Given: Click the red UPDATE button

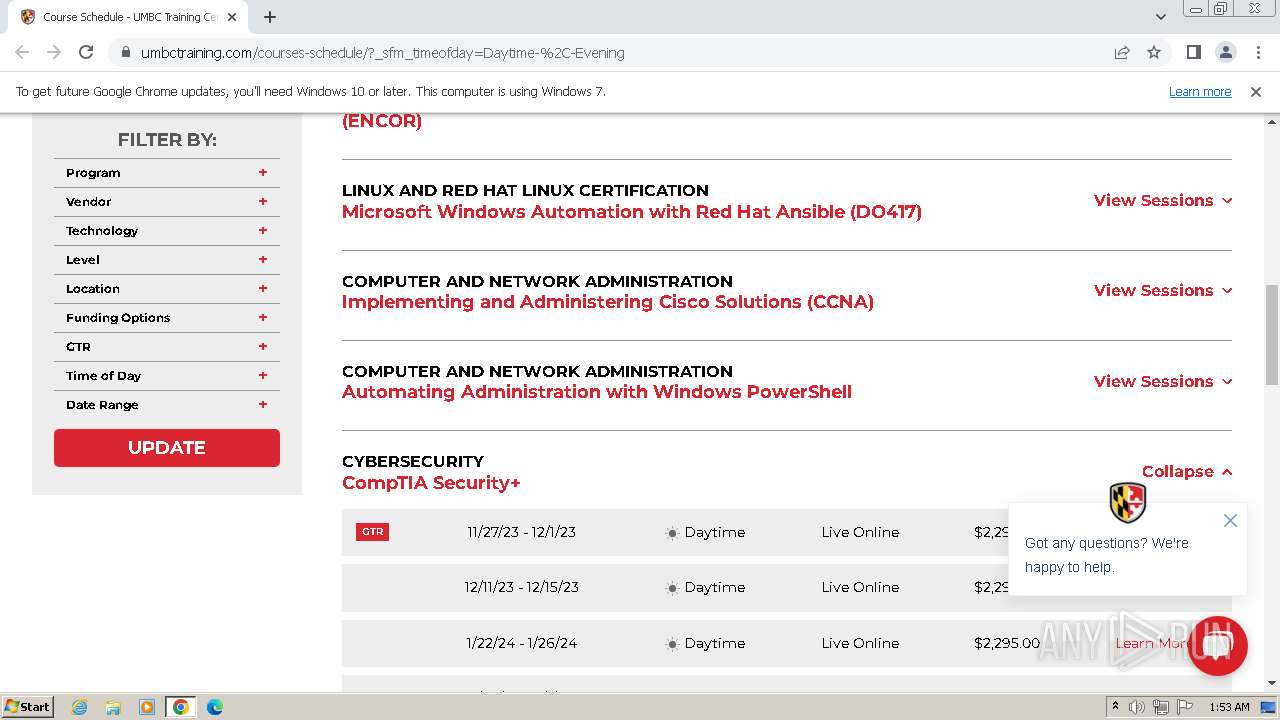Looking at the screenshot, I should point(167,448).
